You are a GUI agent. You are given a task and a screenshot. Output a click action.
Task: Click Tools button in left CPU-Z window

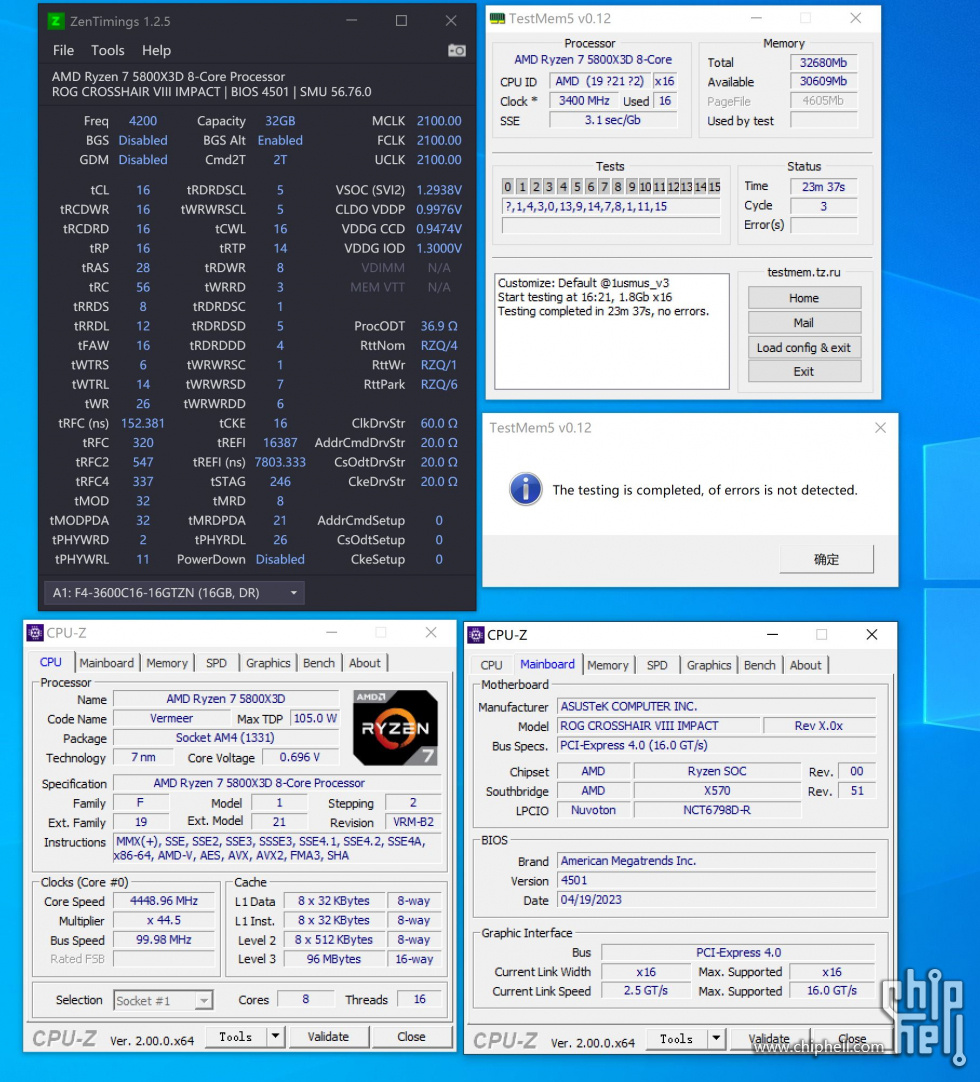coord(236,1036)
